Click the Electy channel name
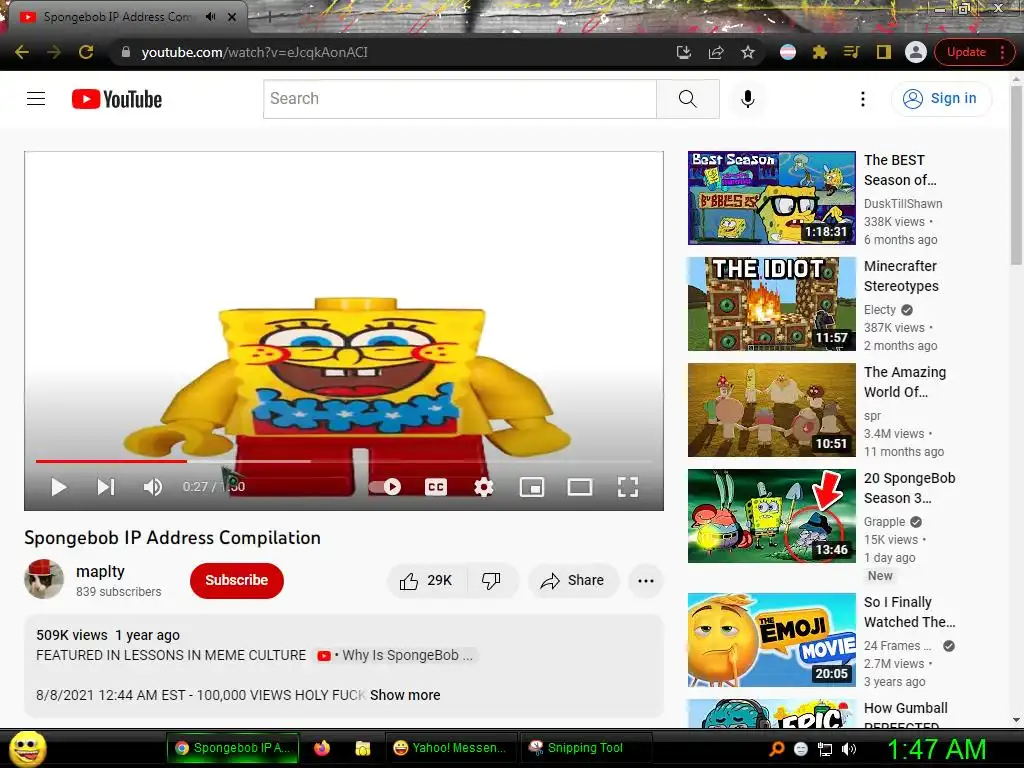Viewport: 1024px width, 768px height. pyautogui.click(x=880, y=310)
